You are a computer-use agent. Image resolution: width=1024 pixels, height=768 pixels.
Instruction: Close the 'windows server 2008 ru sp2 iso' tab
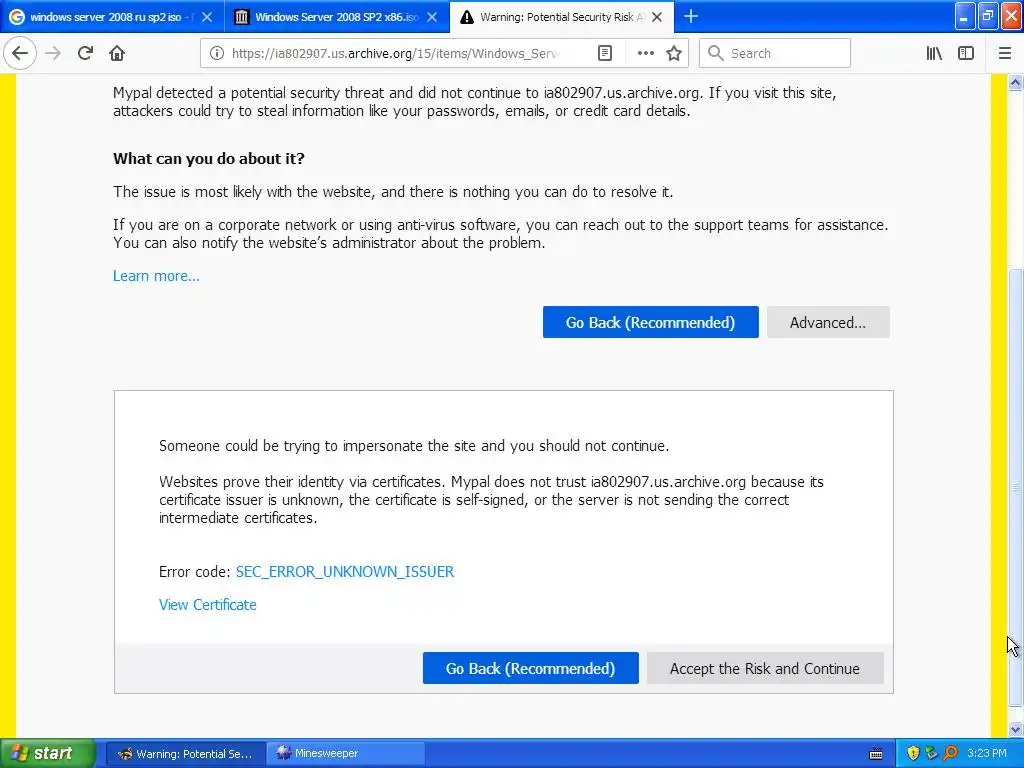(206, 17)
